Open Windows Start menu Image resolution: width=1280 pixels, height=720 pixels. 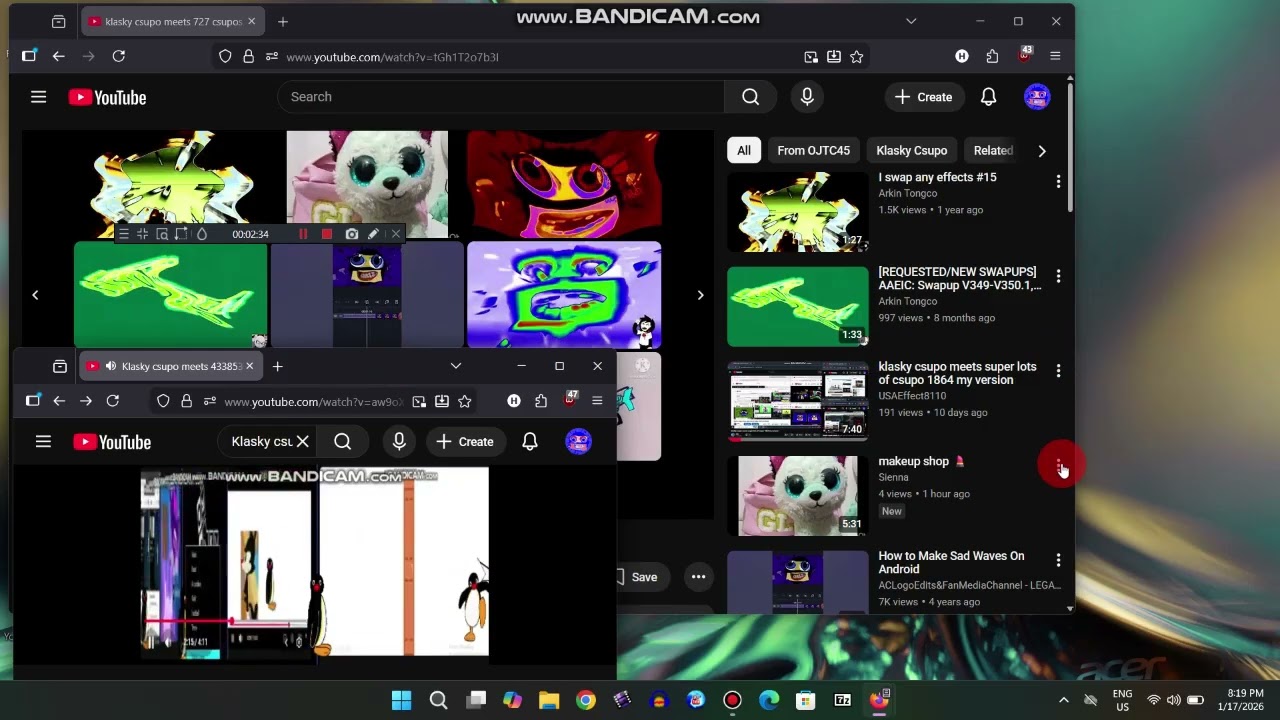point(401,700)
